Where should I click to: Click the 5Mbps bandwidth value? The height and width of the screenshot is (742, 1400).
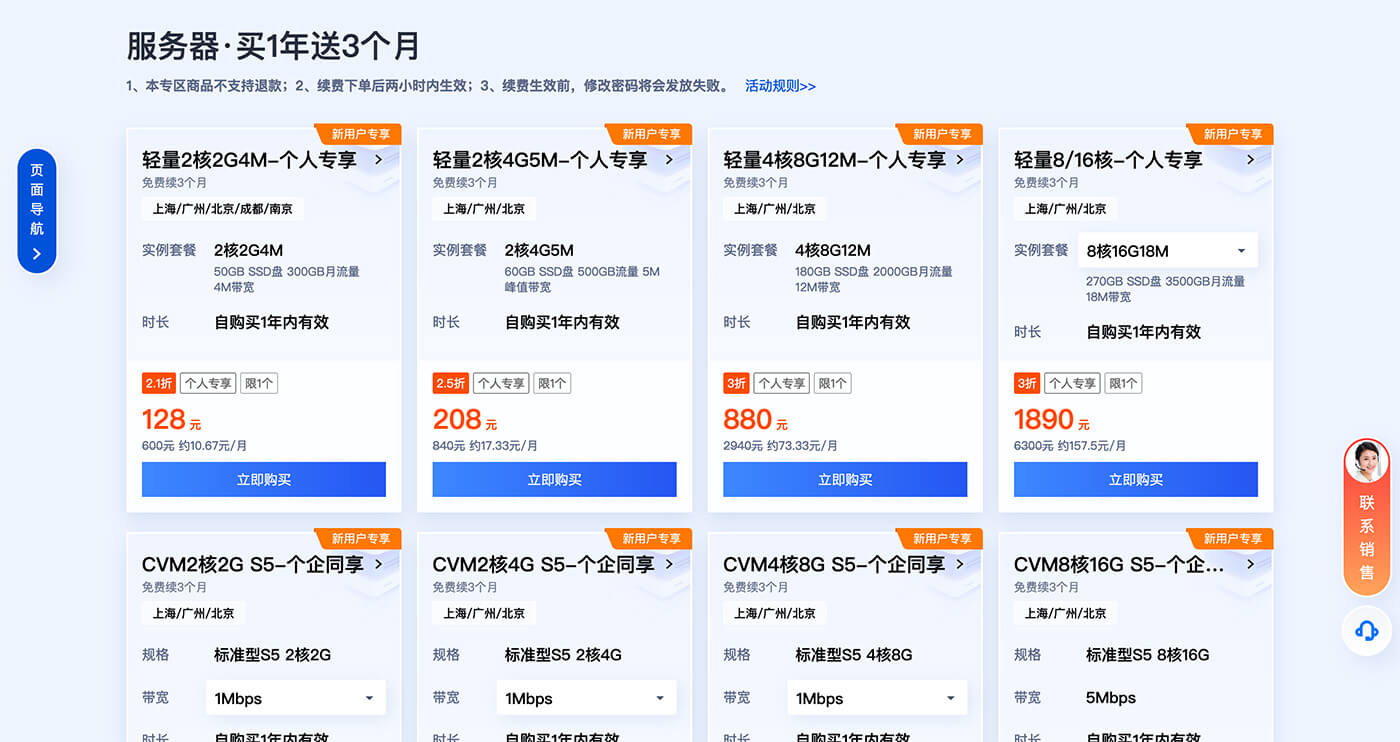click(x=1111, y=698)
